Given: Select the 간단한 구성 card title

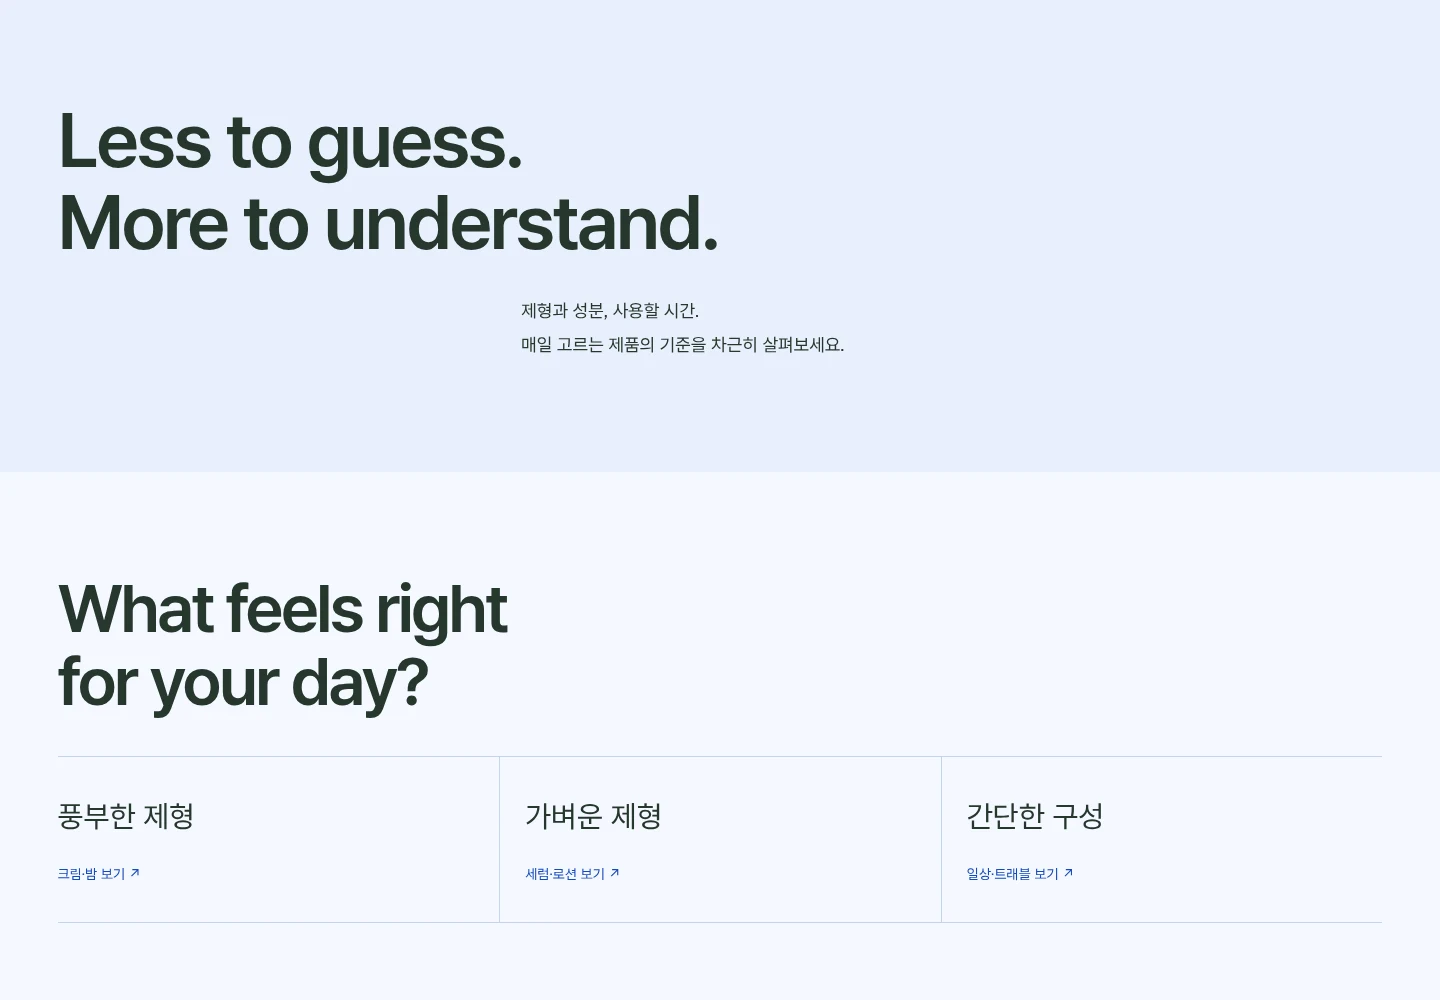Looking at the screenshot, I should [1034, 816].
